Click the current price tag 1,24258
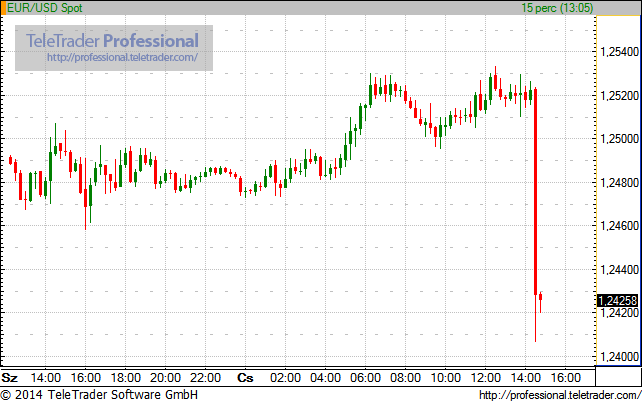Viewport: 642px width, 404px height. click(617, 300)
